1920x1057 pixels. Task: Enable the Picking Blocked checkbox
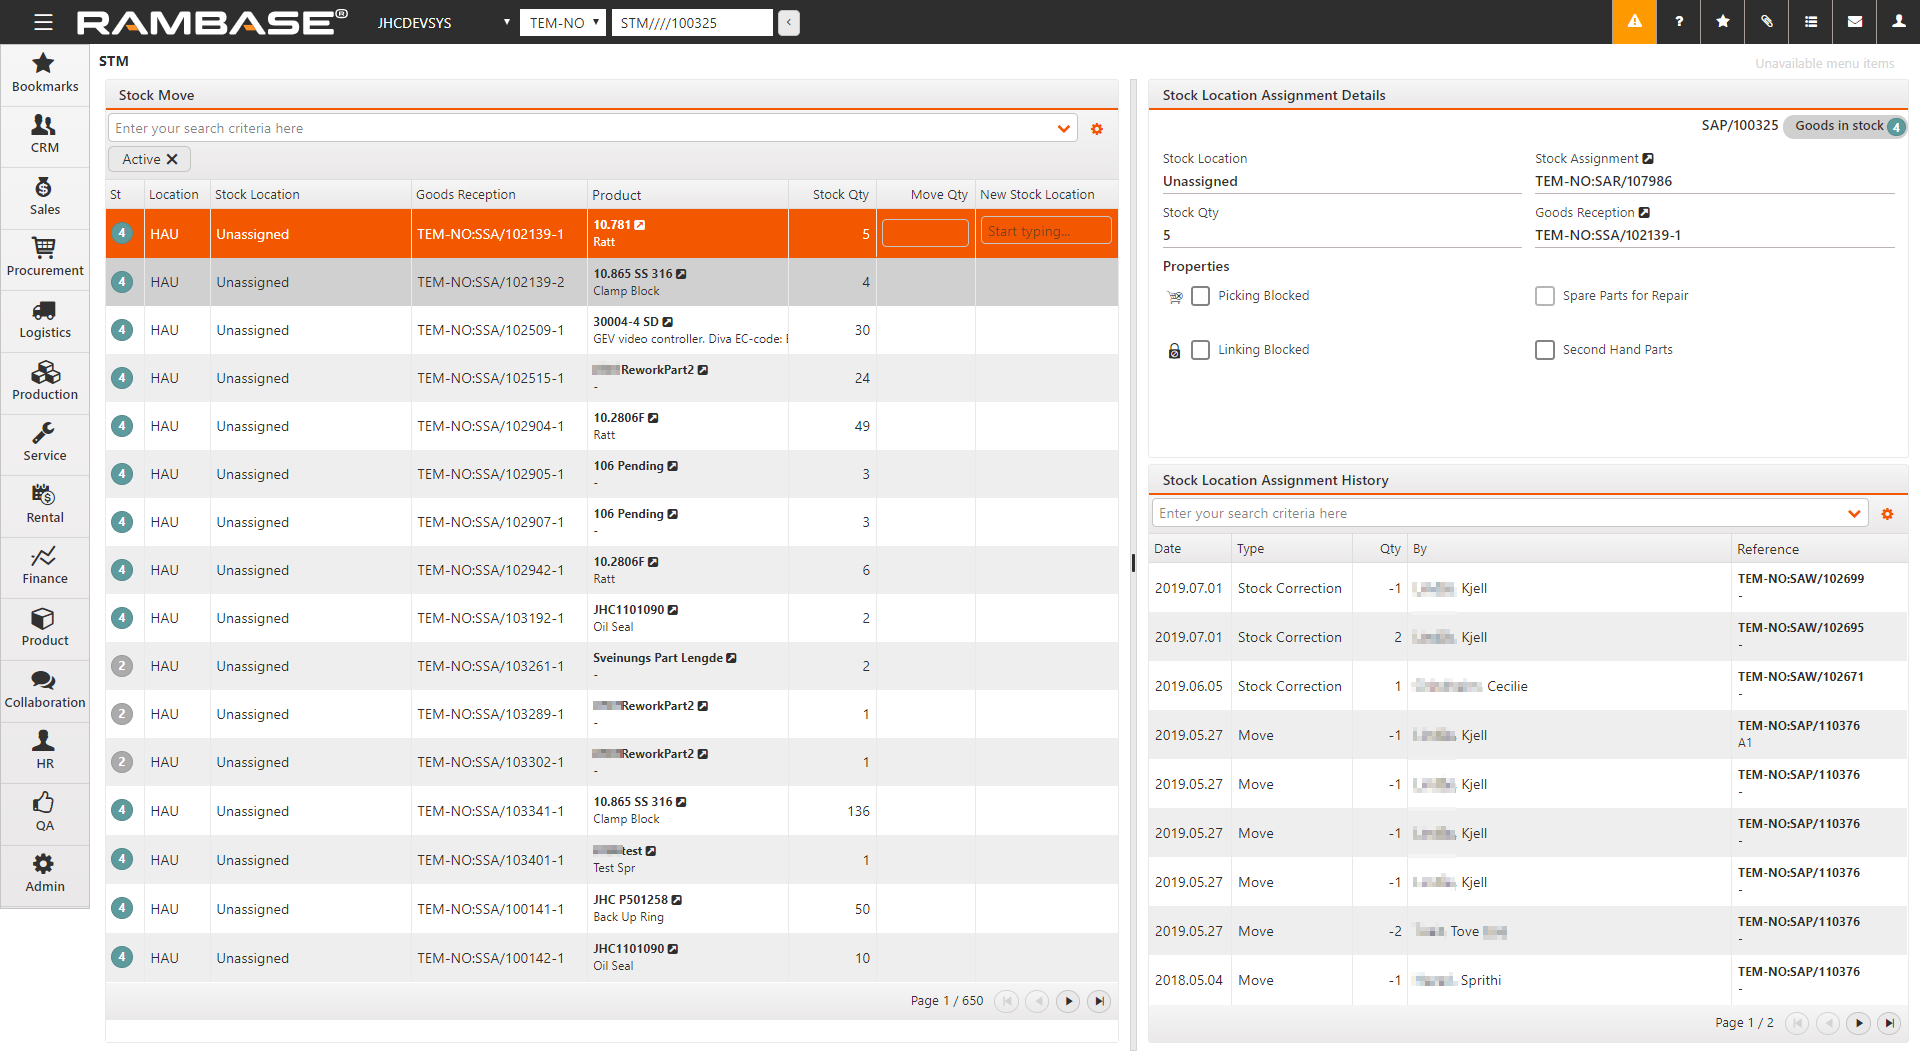pyautogui.click(x=1201, y=296)
